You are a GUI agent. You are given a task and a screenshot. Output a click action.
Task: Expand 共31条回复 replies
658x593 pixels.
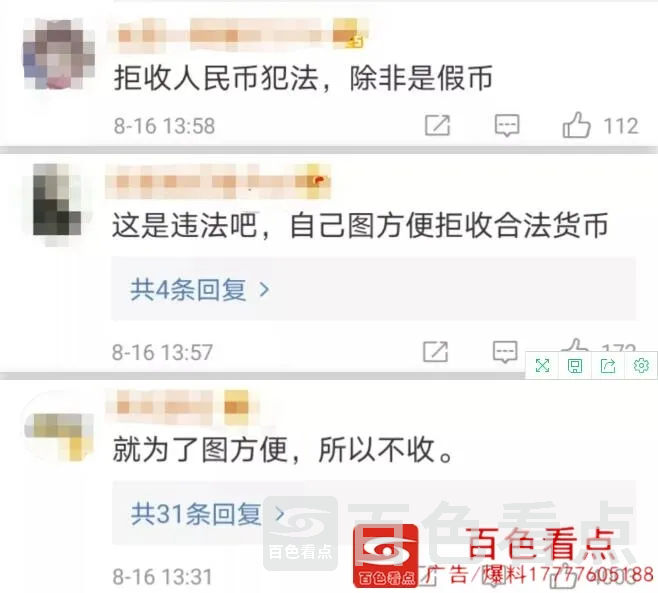click(373, 513)
